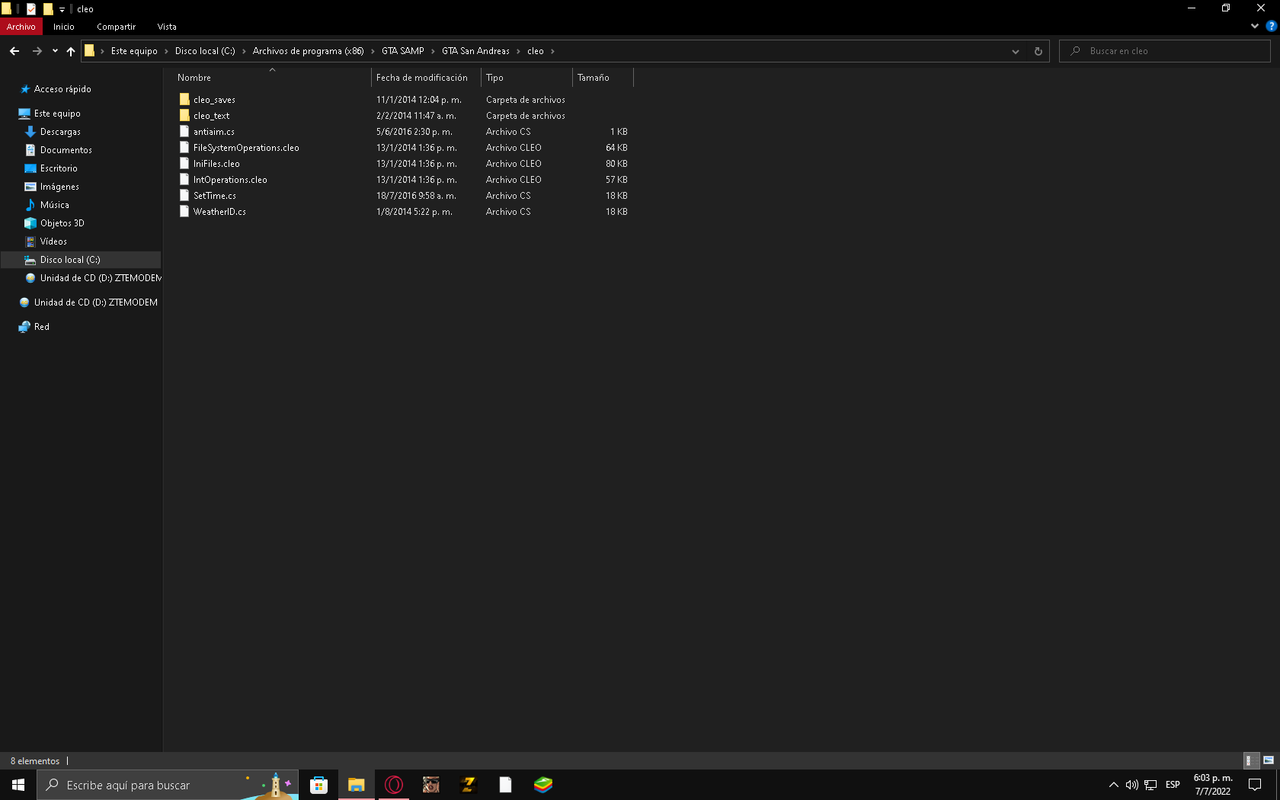Go up one folder level
Viewport: 1280px width, 800px height.
pos(71,51)
